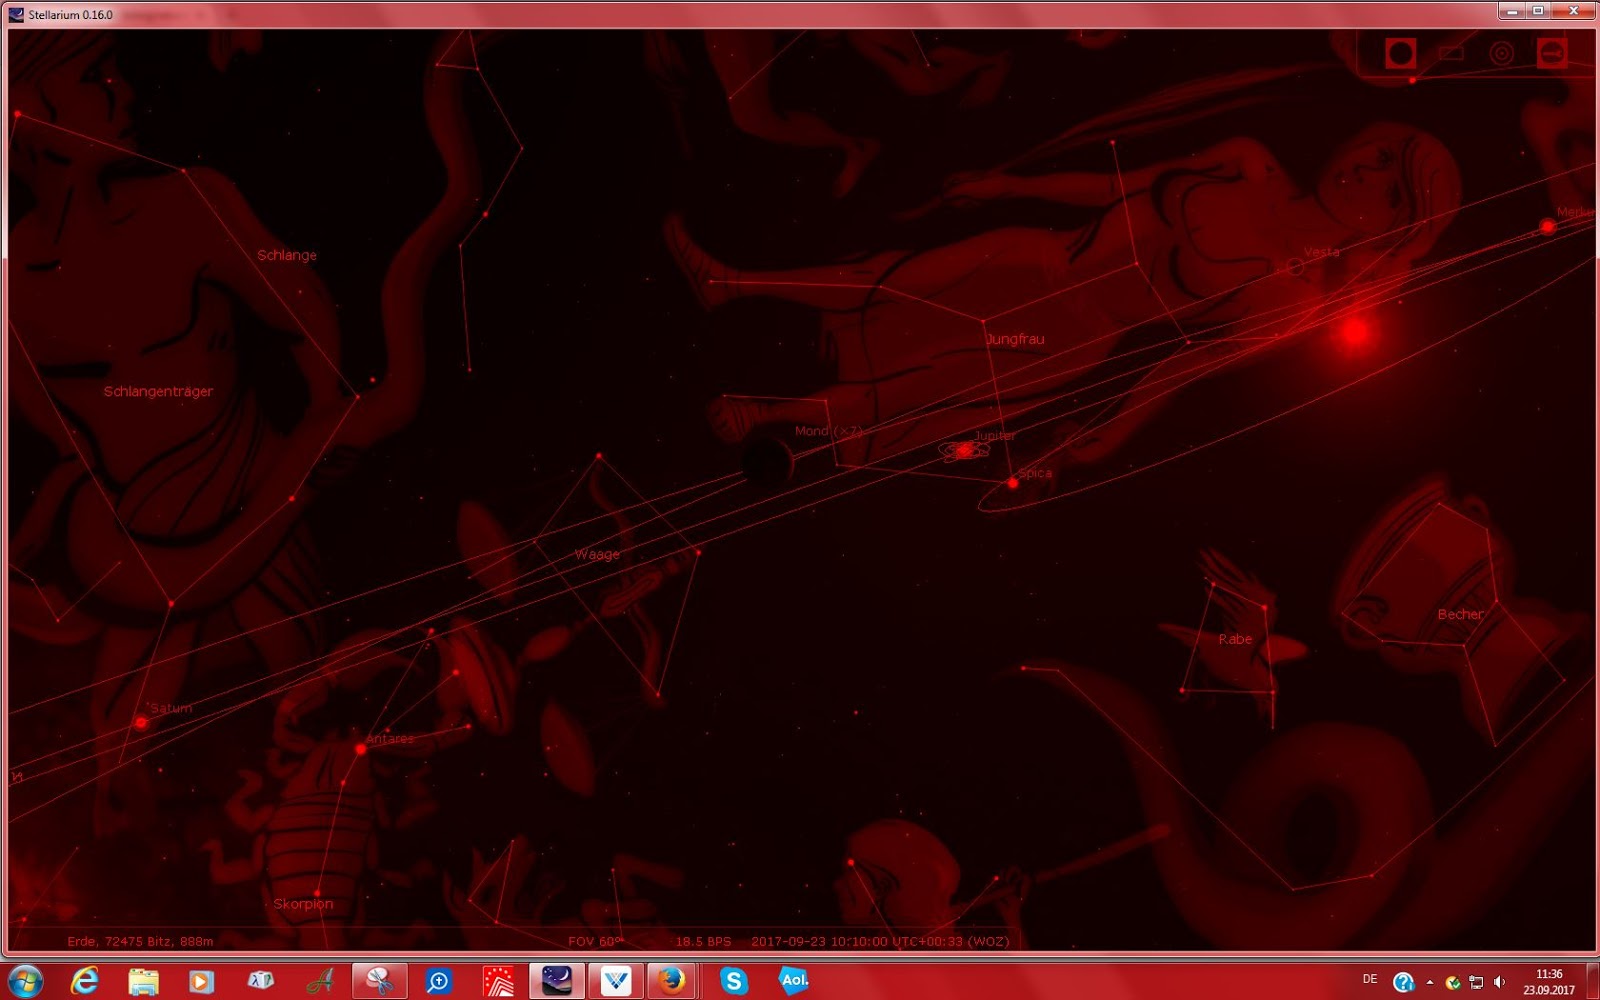Open the red starred-stripes taskbar icon
The width and height of the screenshot is (1600, 1000).
click(x=497, y=981)
